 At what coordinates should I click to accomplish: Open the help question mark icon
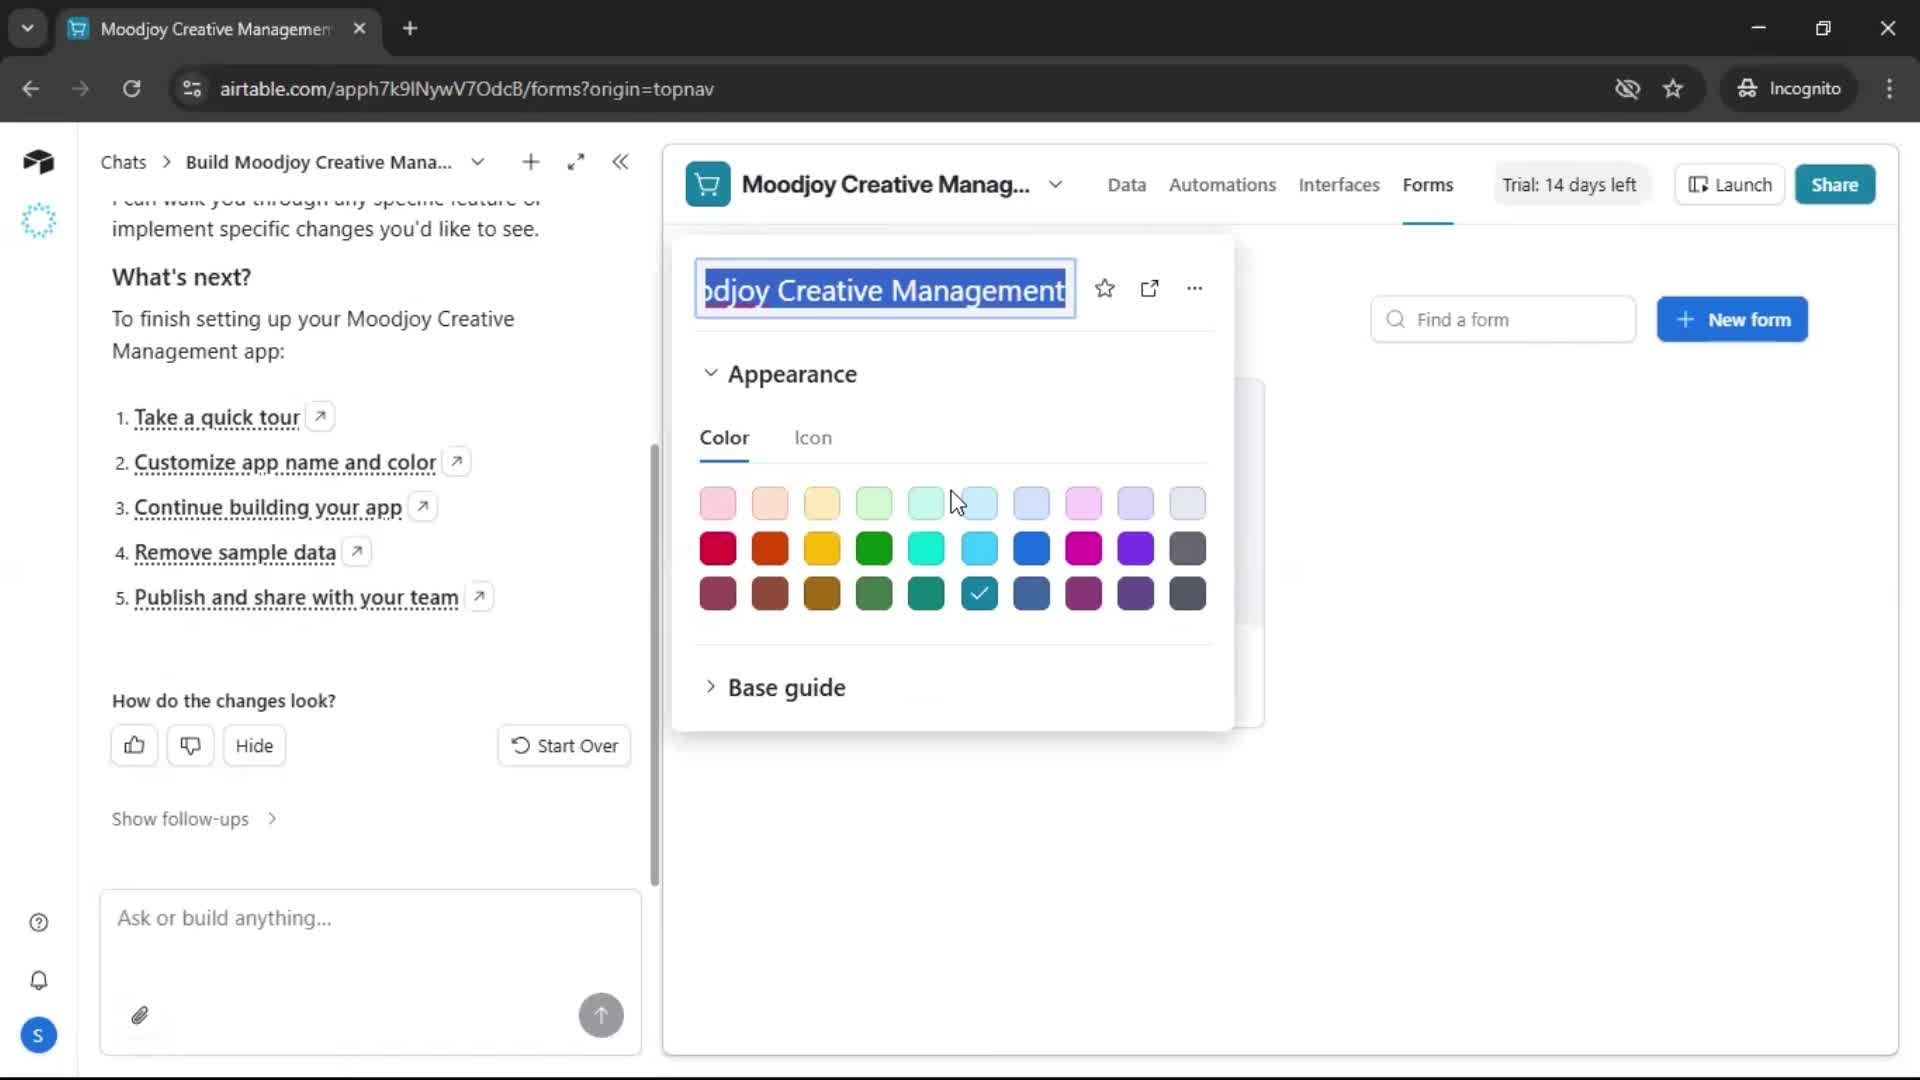[38, 922]
